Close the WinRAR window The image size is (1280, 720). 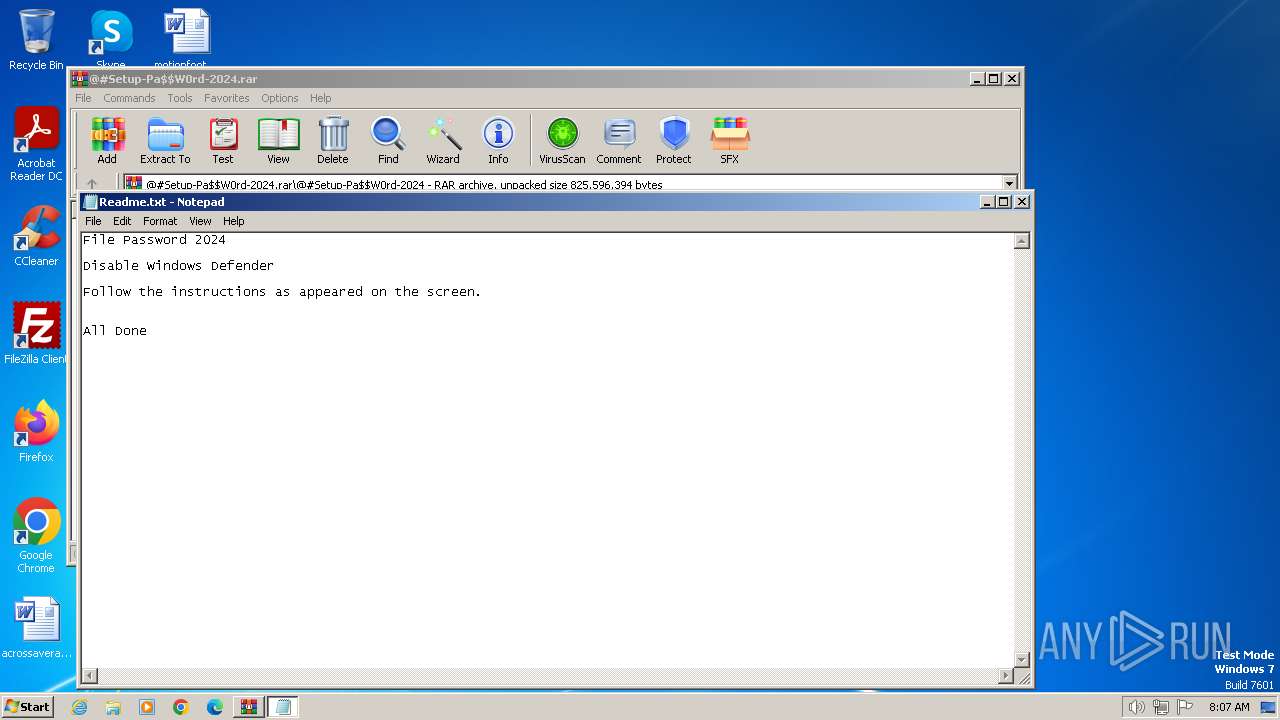pos(1011,78)
